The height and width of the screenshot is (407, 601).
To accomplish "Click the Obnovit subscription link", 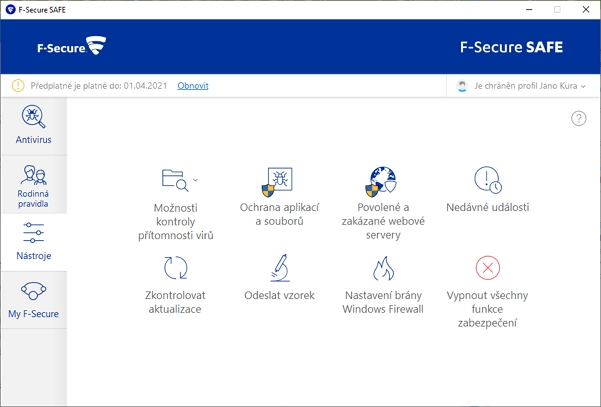I will (193, 85).
